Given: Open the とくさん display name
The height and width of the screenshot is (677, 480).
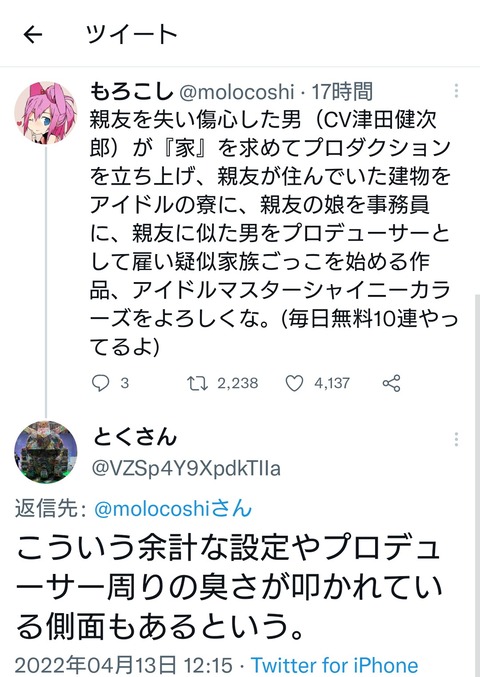Looking at the screenshot, I should tap(135, 437).
